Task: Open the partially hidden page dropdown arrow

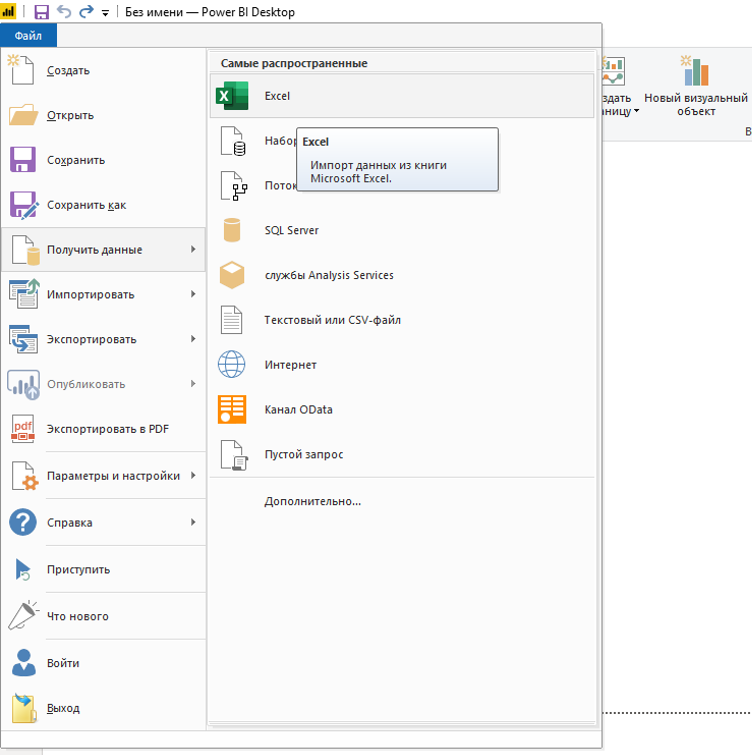Action: 637,111
